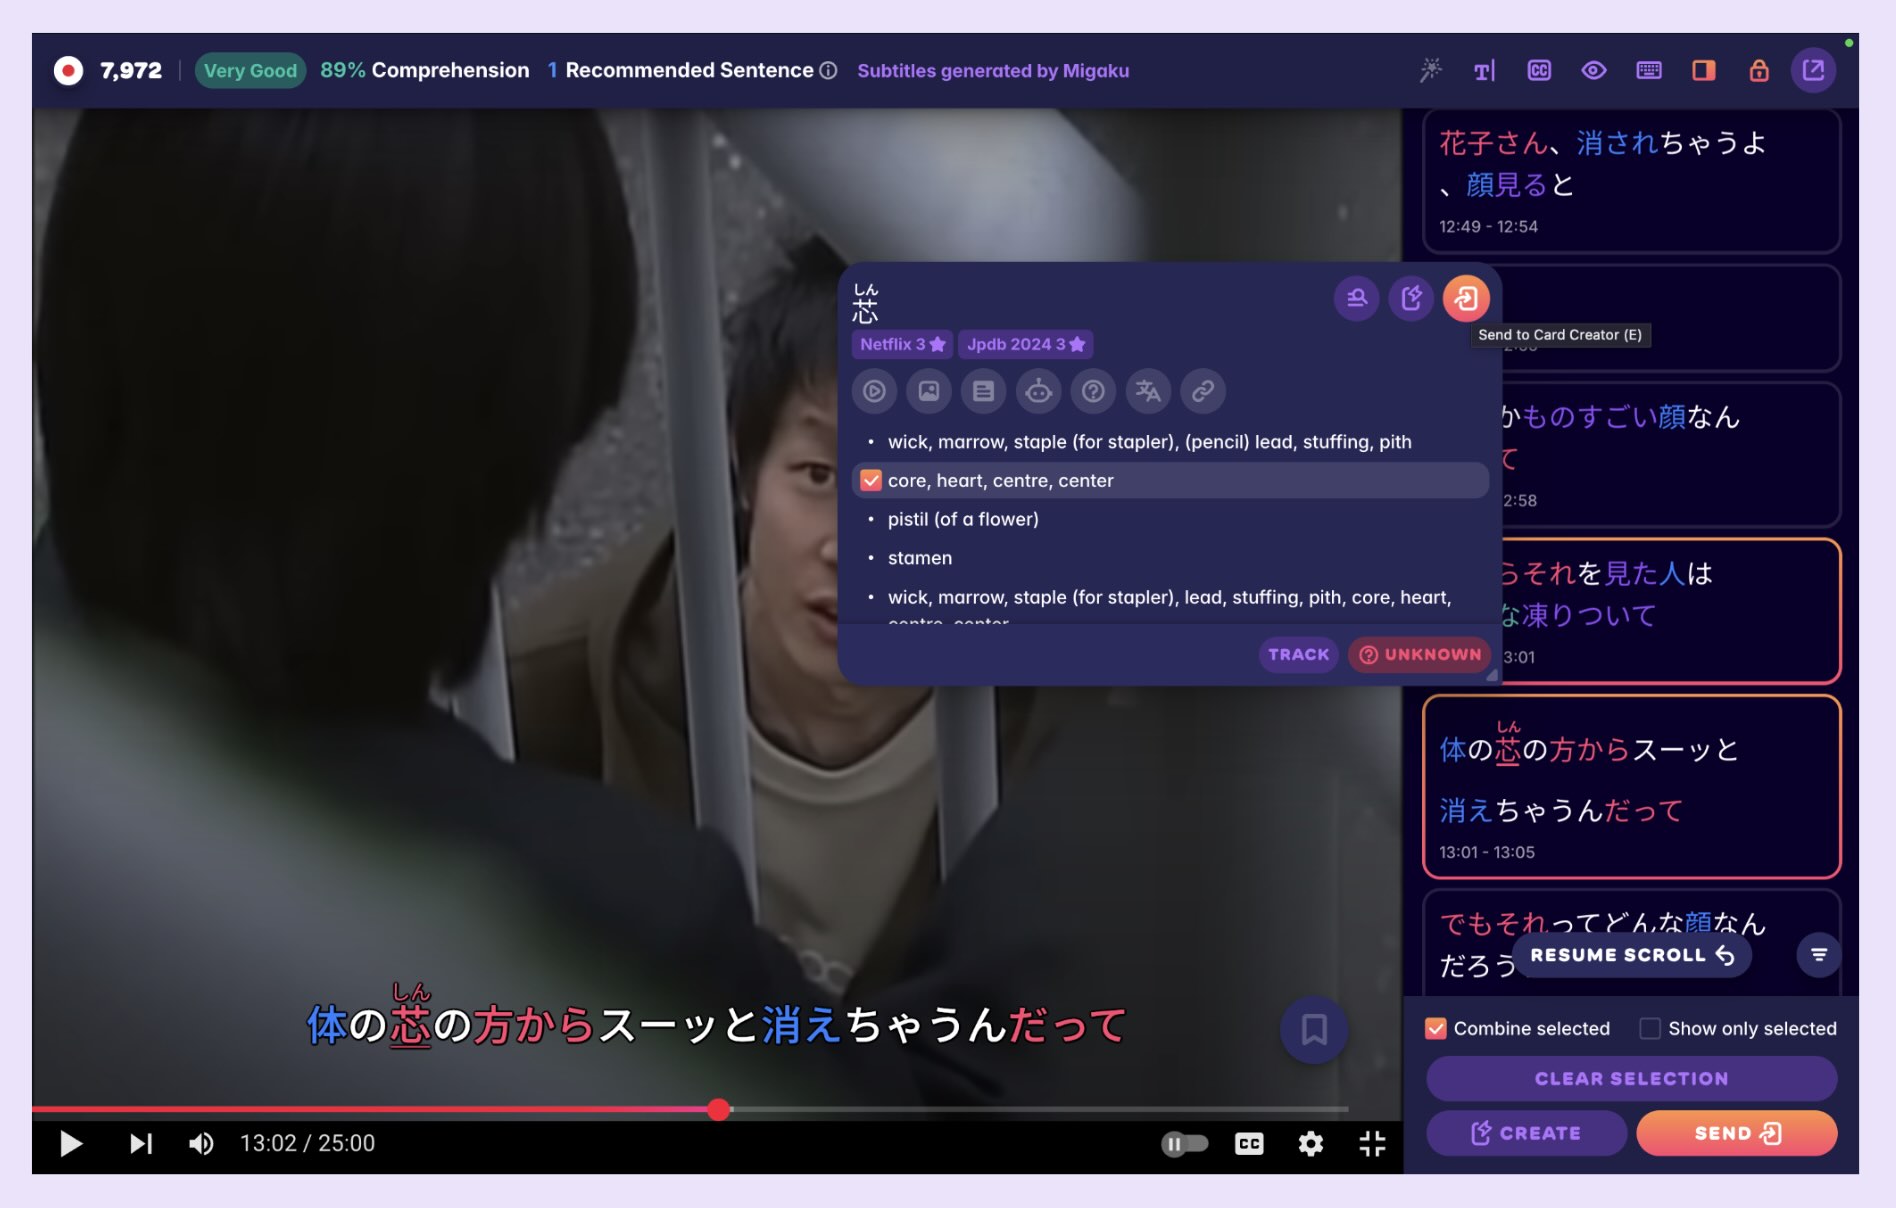Screen dimensions: 1896x1208
Task: Click the link icon in popup row
Action: [x=1203, y=391]
